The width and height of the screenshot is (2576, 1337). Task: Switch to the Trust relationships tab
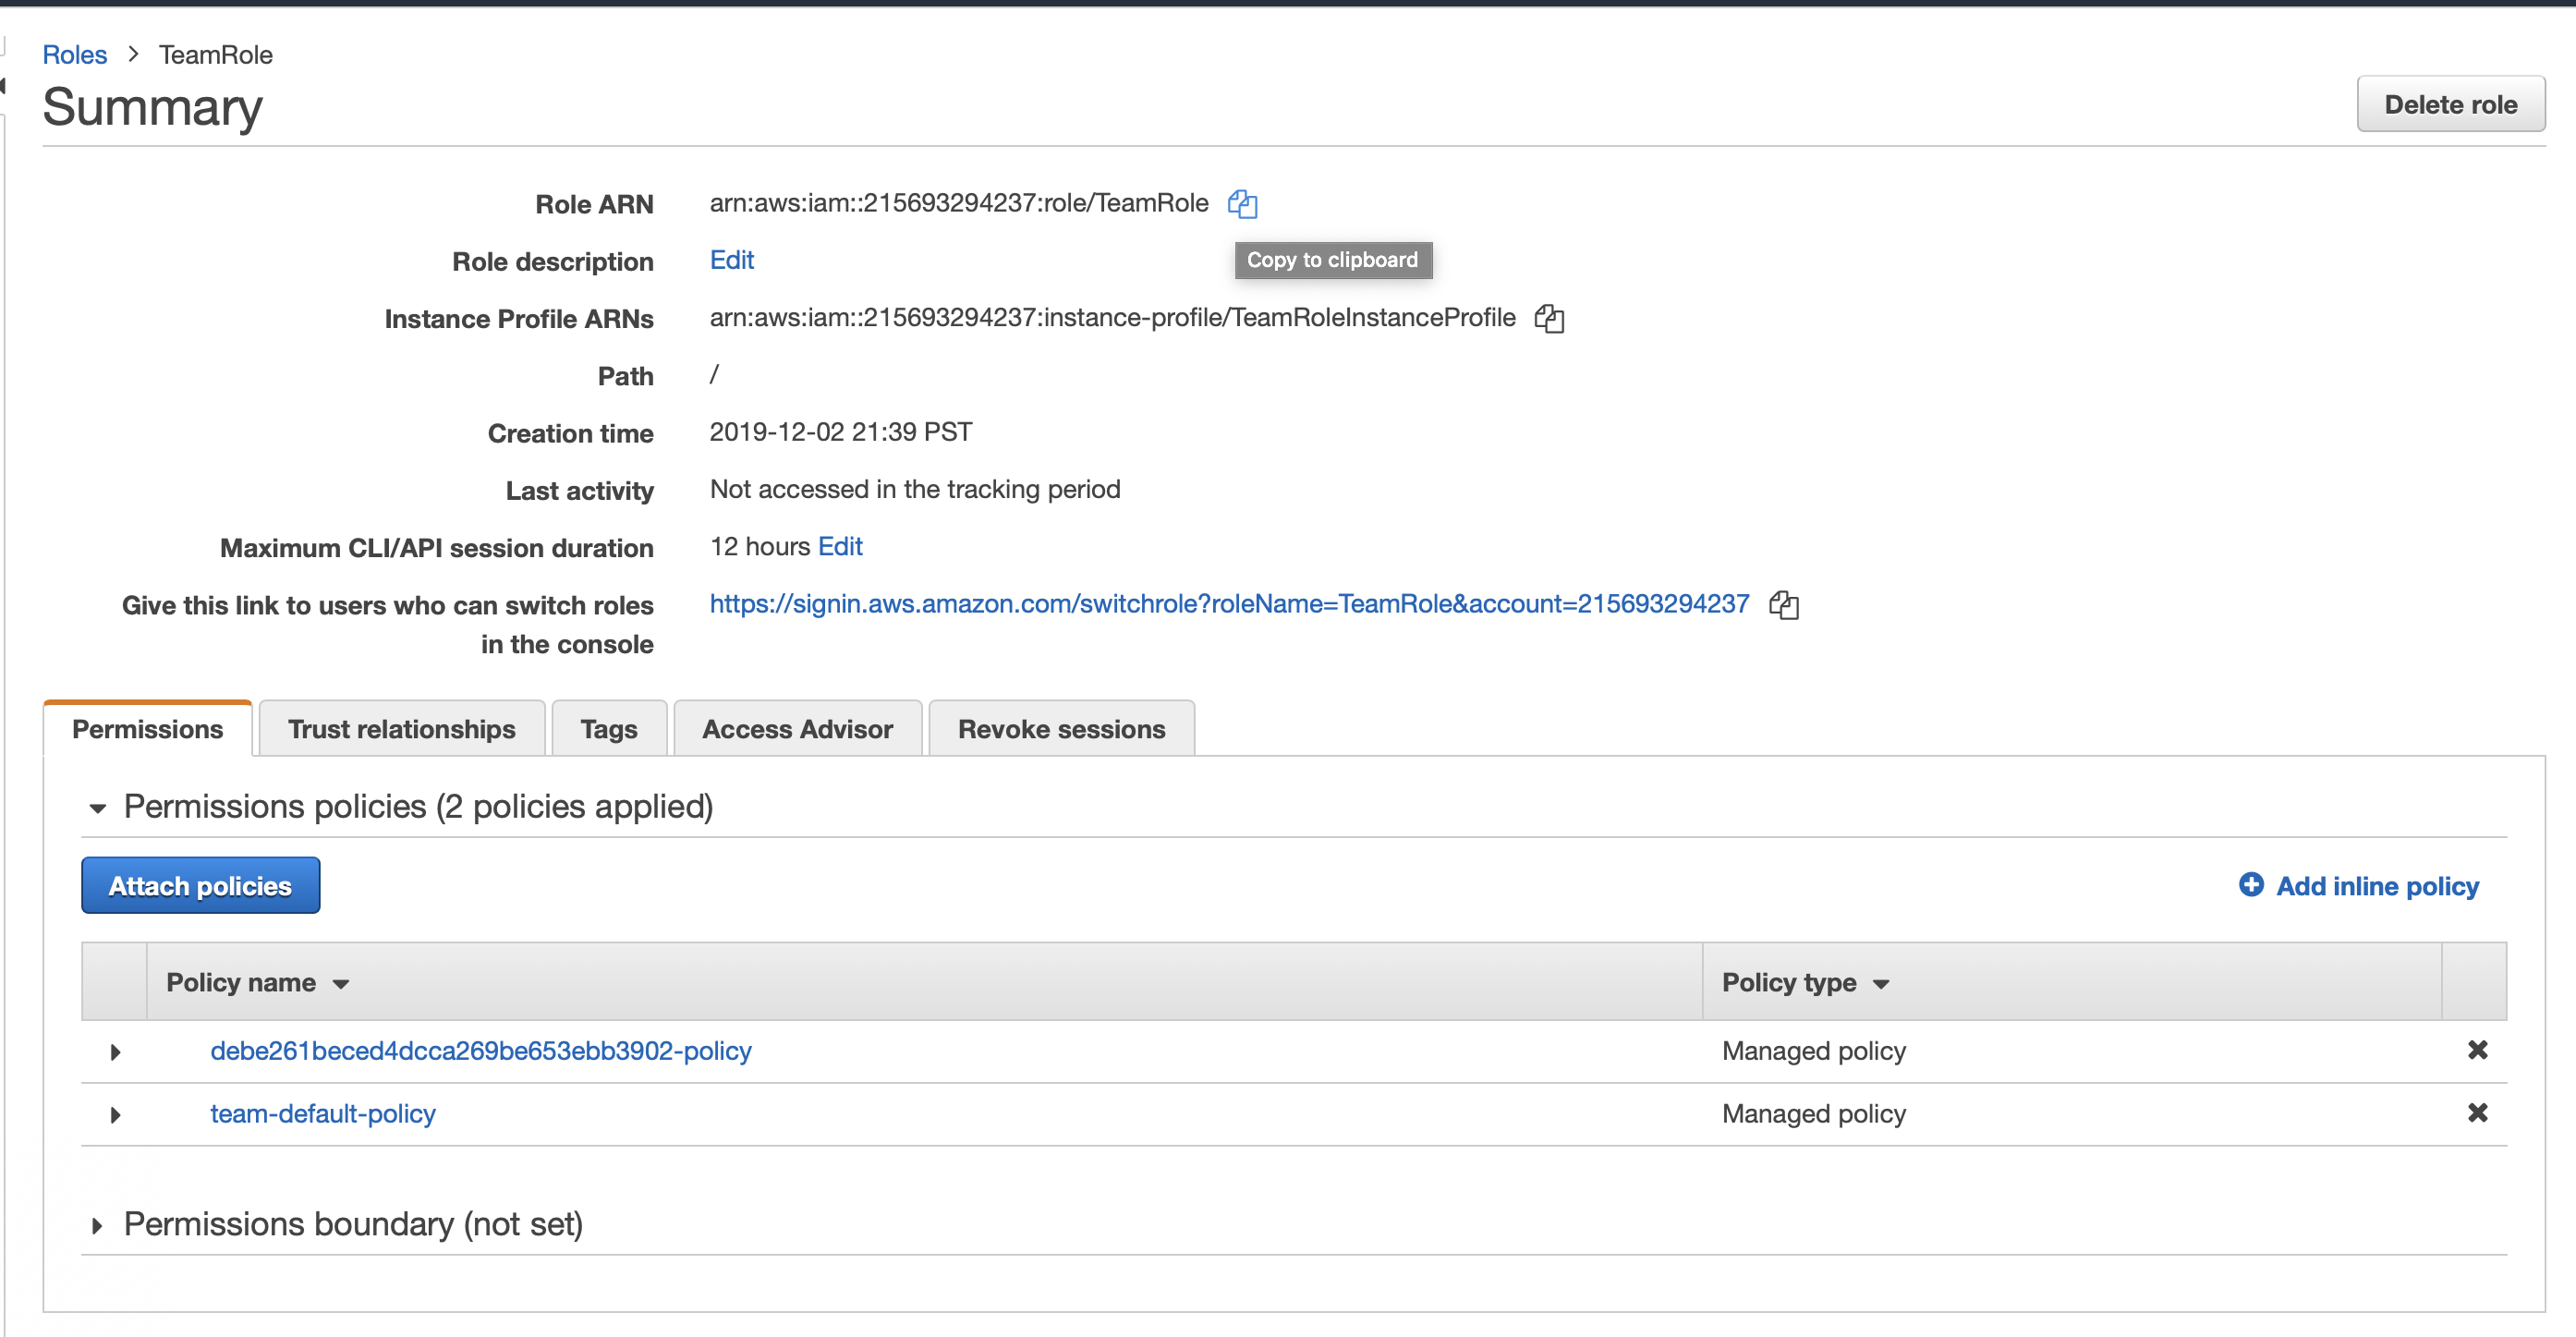pyautogui.click(x=401, y=729)
